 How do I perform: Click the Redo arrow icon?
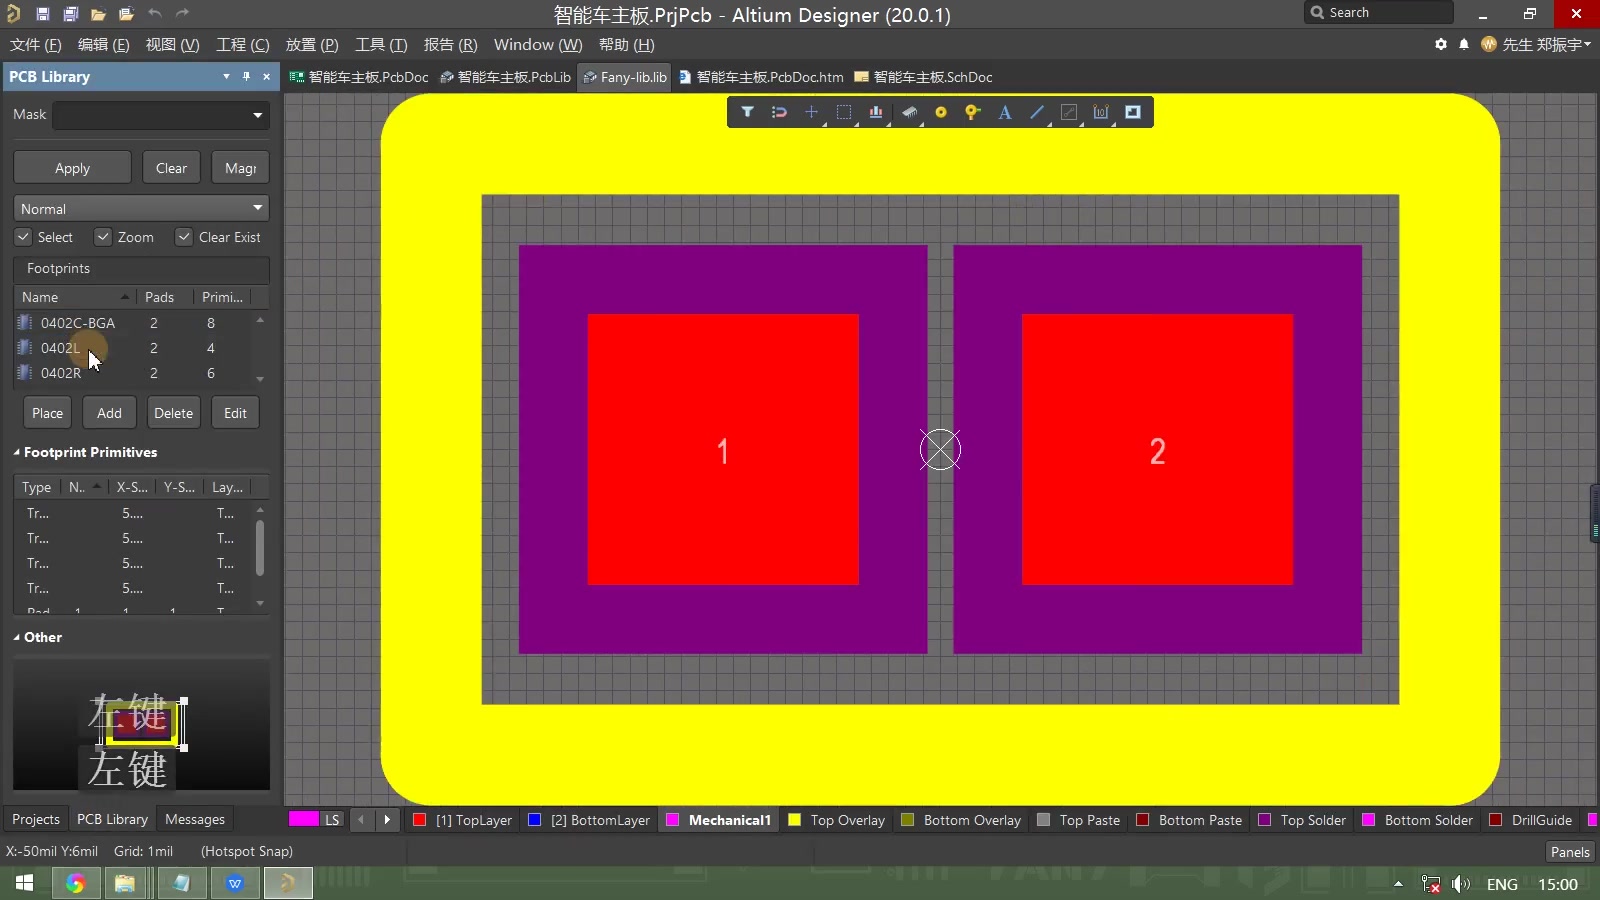click(182, 14)
